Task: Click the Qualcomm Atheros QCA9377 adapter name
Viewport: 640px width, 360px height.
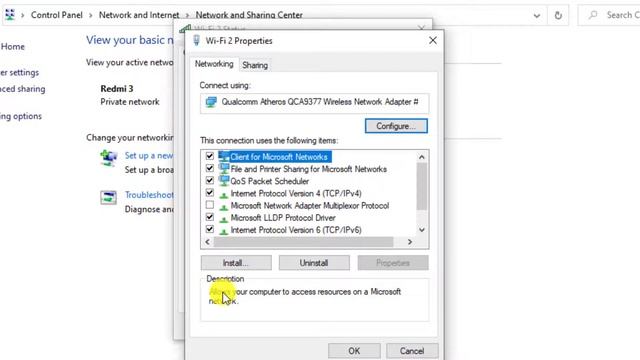Action: (320, 102)
